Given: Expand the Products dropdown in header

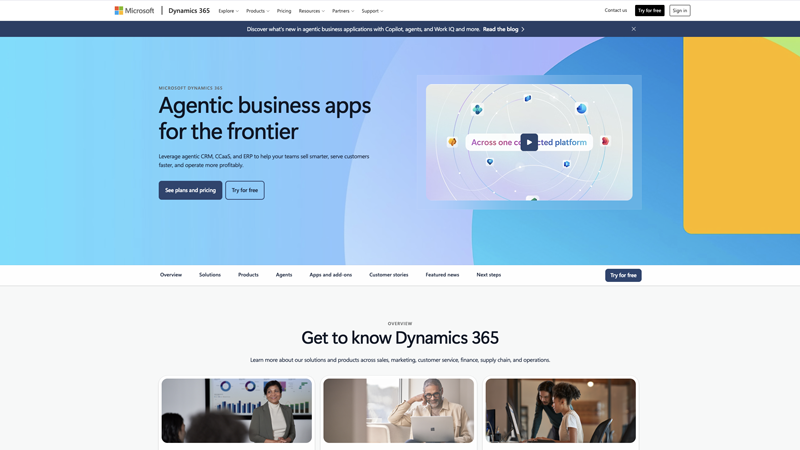Looking at the screenshot, I should [x=258, y=11].
